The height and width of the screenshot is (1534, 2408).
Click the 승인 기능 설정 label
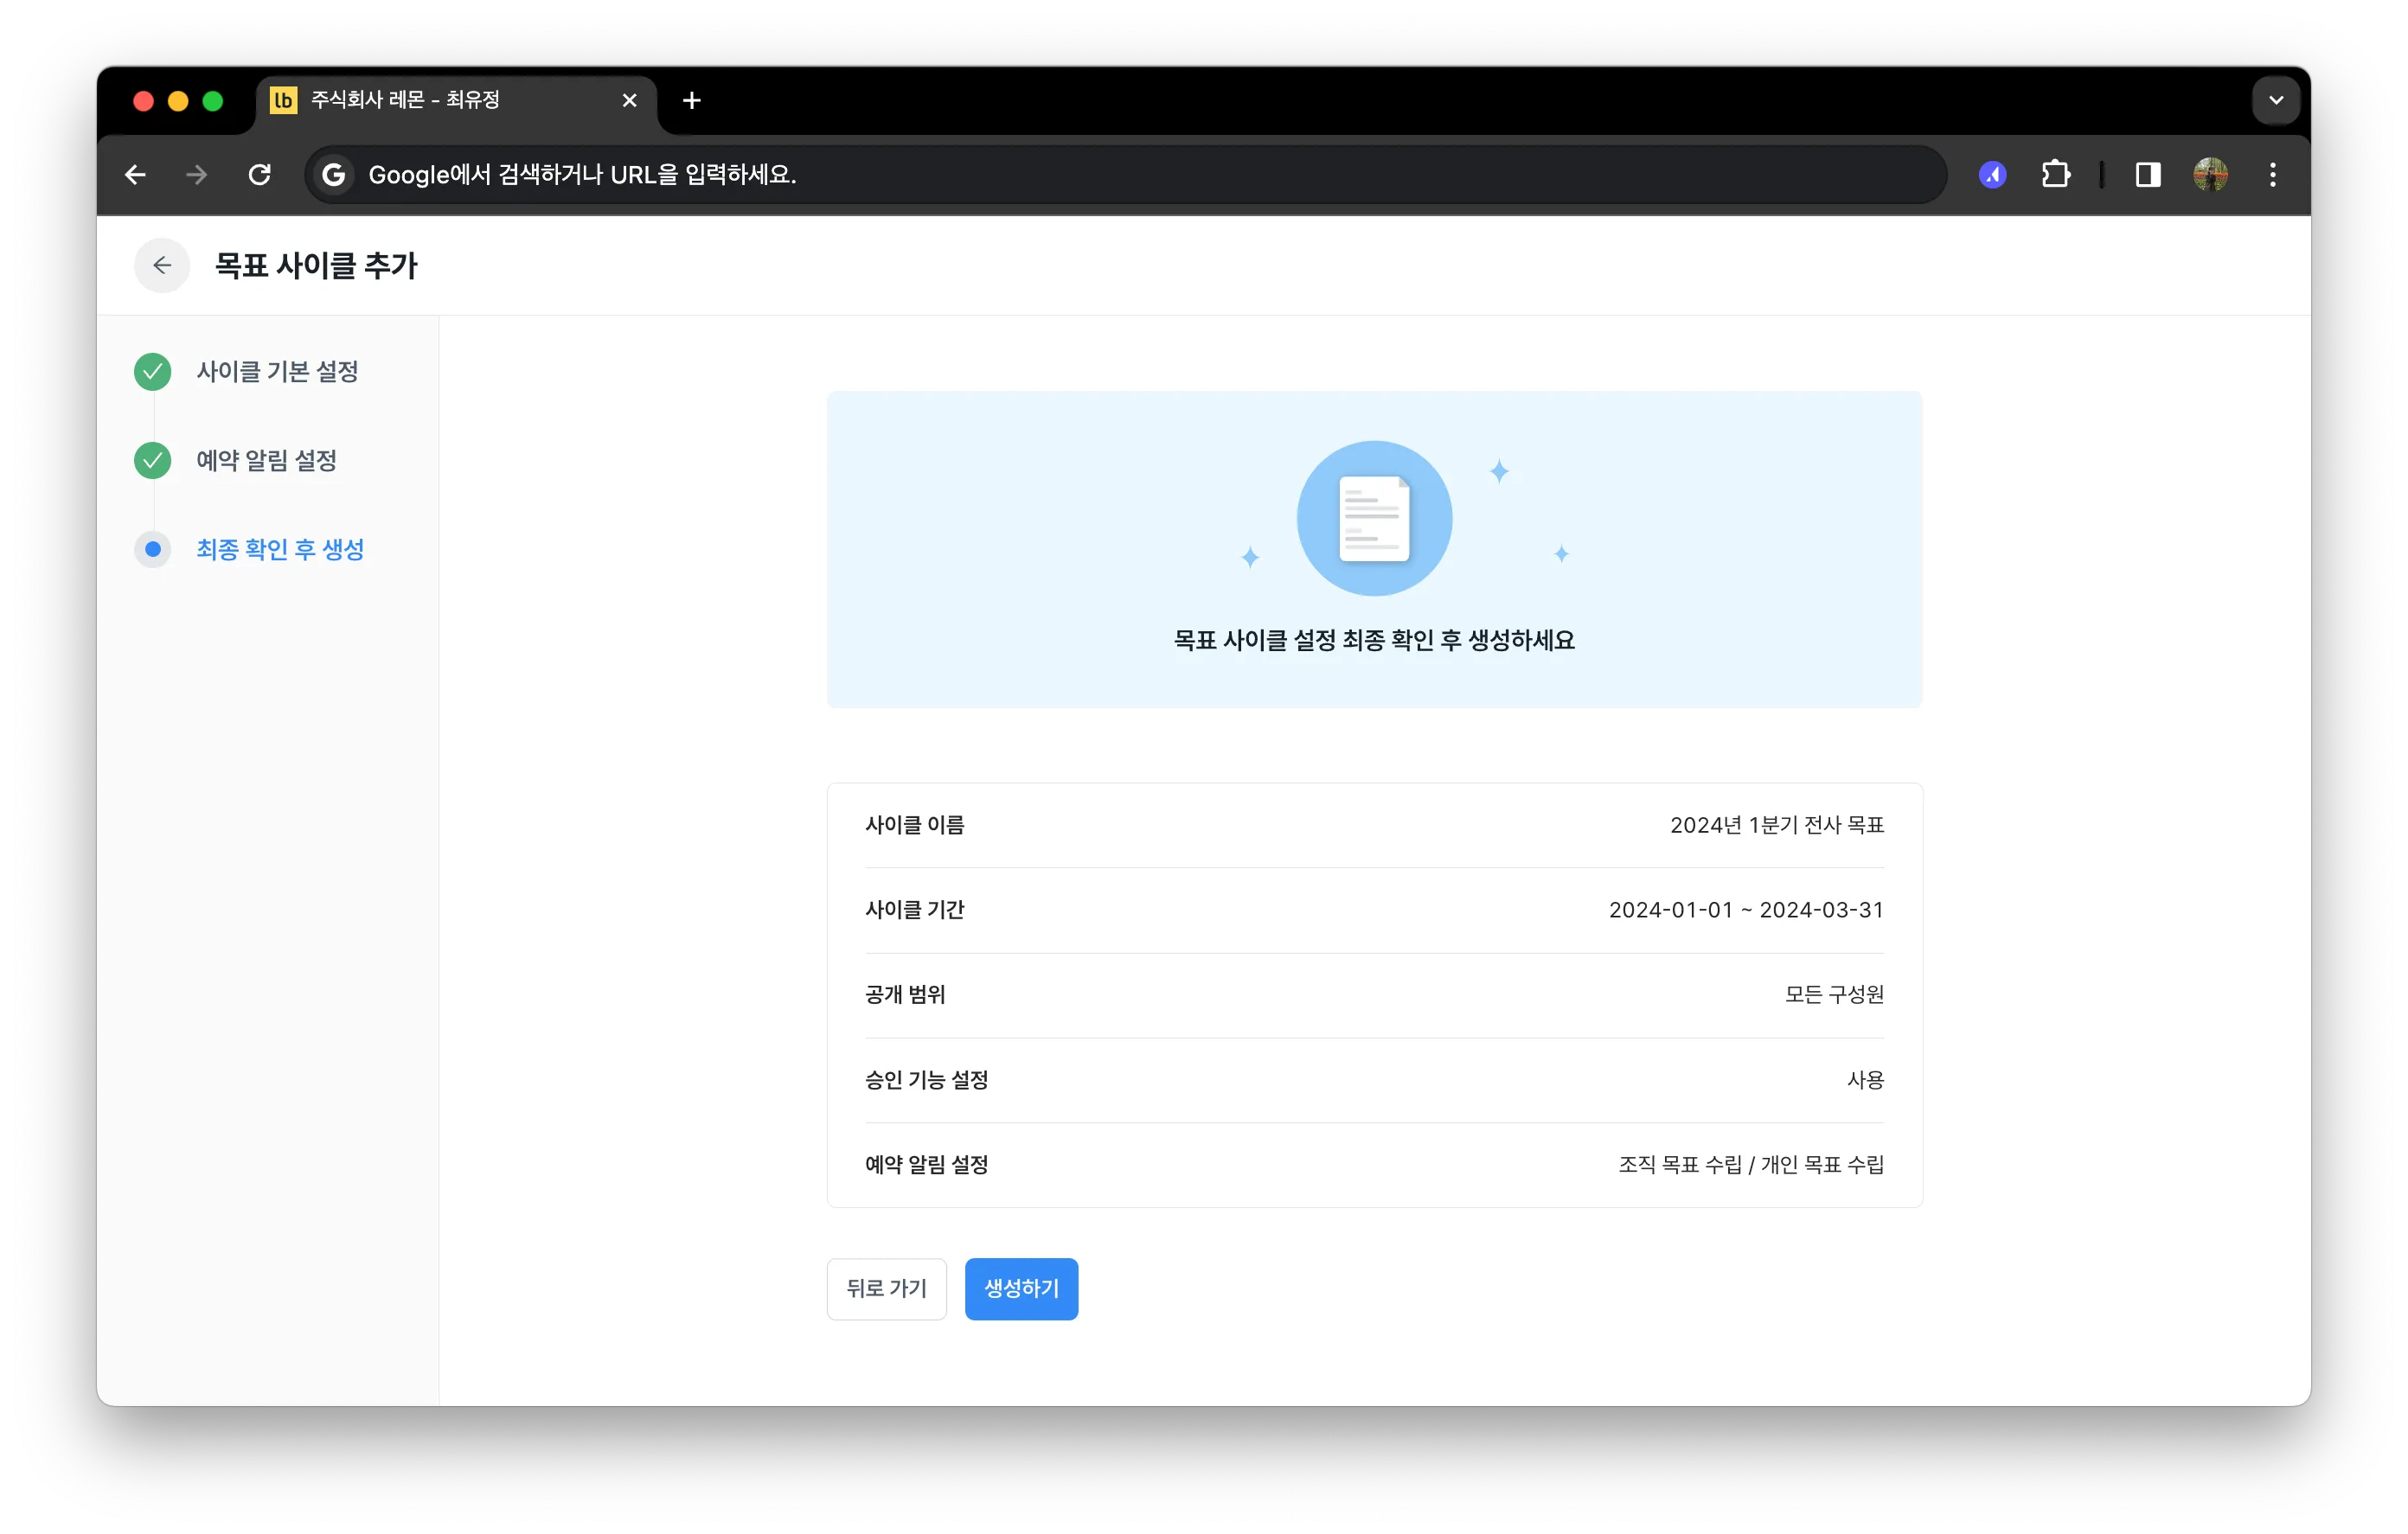[x=926, y=1080]
